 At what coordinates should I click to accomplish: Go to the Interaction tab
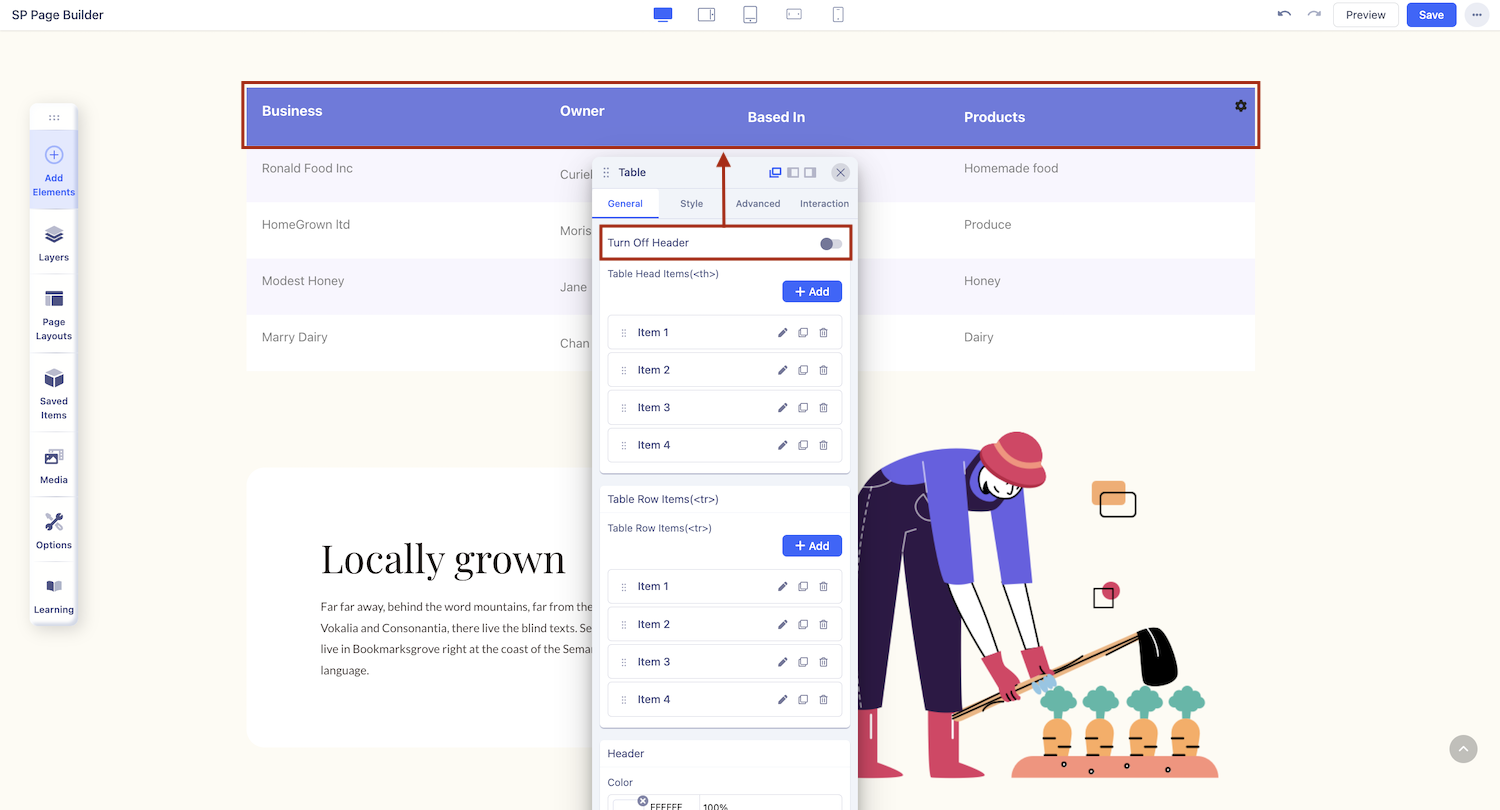(x=824, y=204)
